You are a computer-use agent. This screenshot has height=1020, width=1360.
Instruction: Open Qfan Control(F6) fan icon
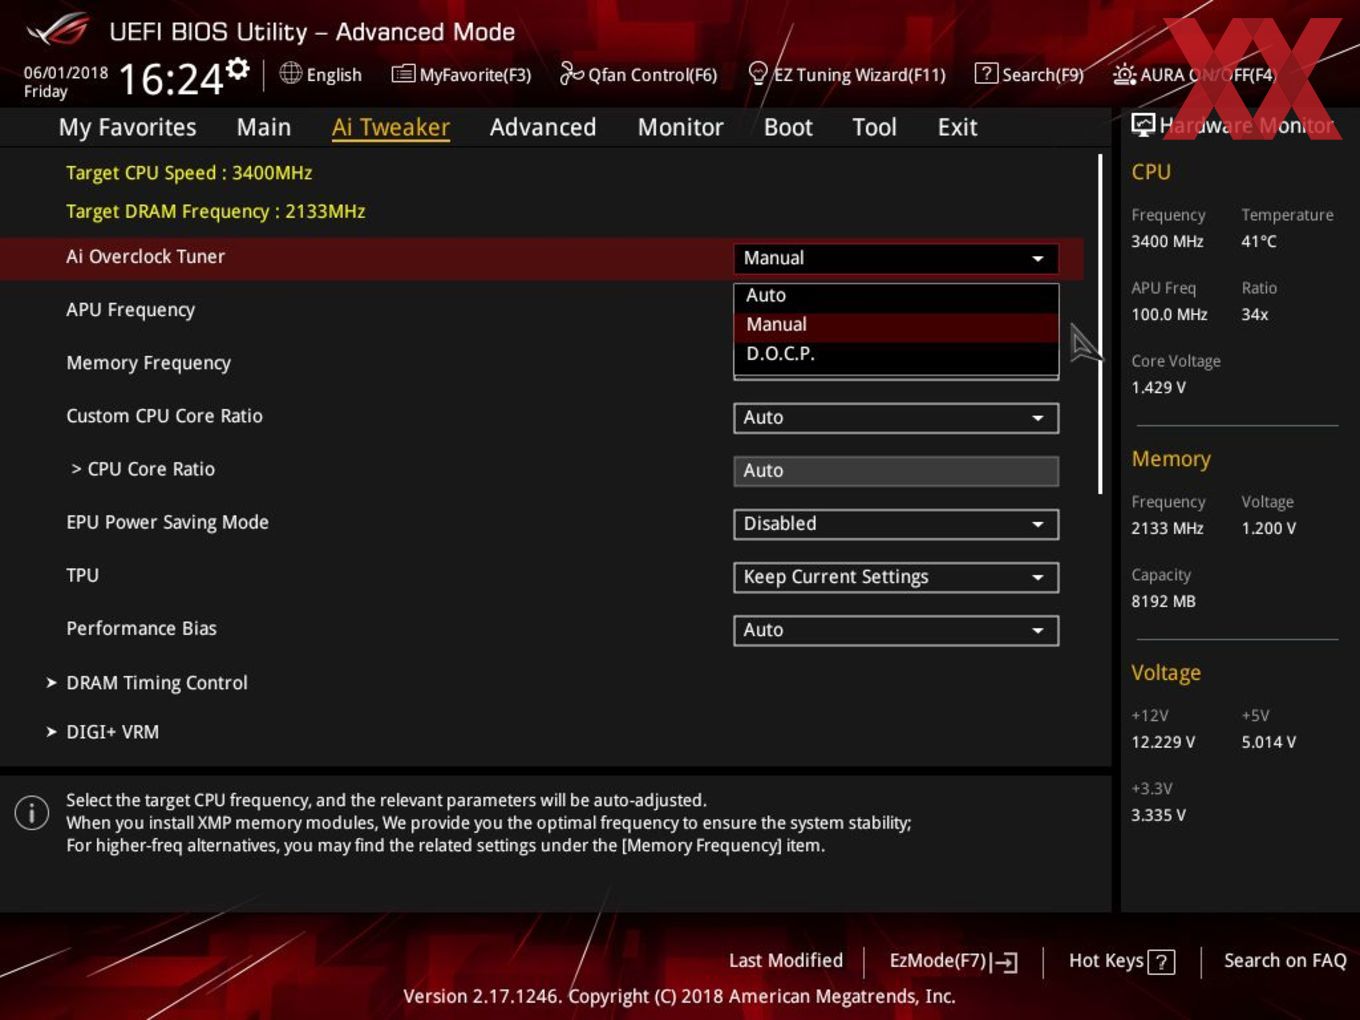click(x=571, y=73)
